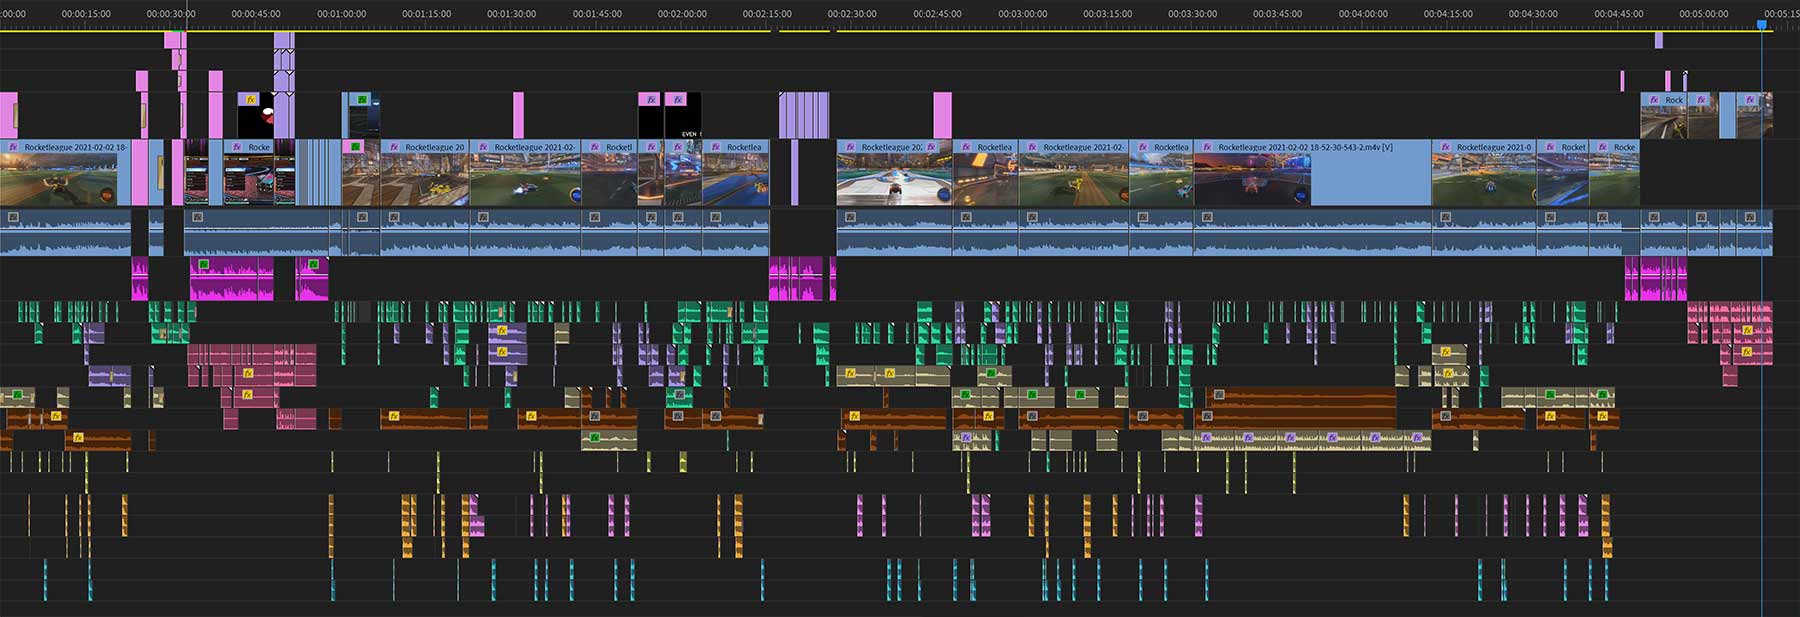1800x617 pixels.
Task: Click the 00:02:00:00 mark on the time ruler
Action: pos(682,14)
